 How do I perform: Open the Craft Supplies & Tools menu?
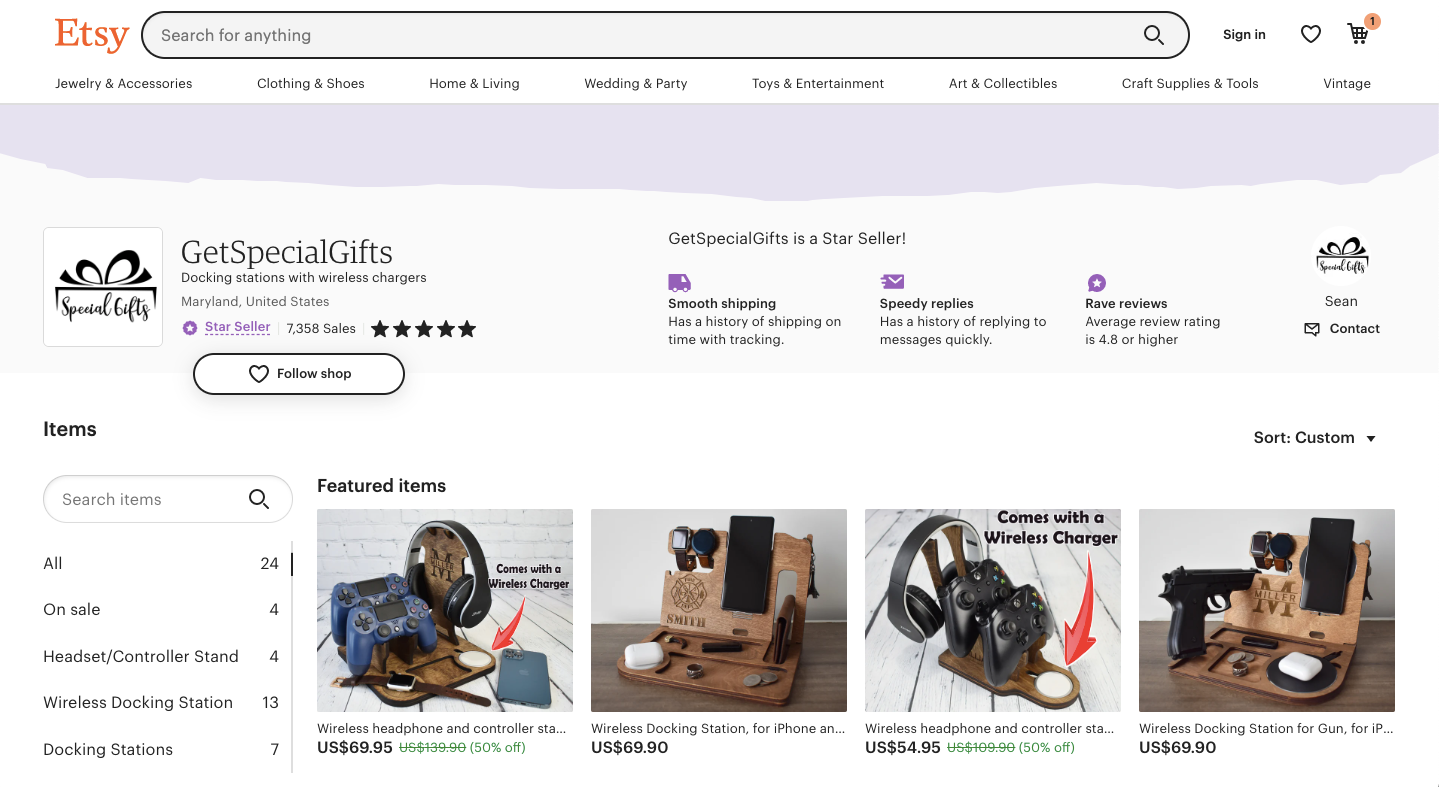(1189, 84)
